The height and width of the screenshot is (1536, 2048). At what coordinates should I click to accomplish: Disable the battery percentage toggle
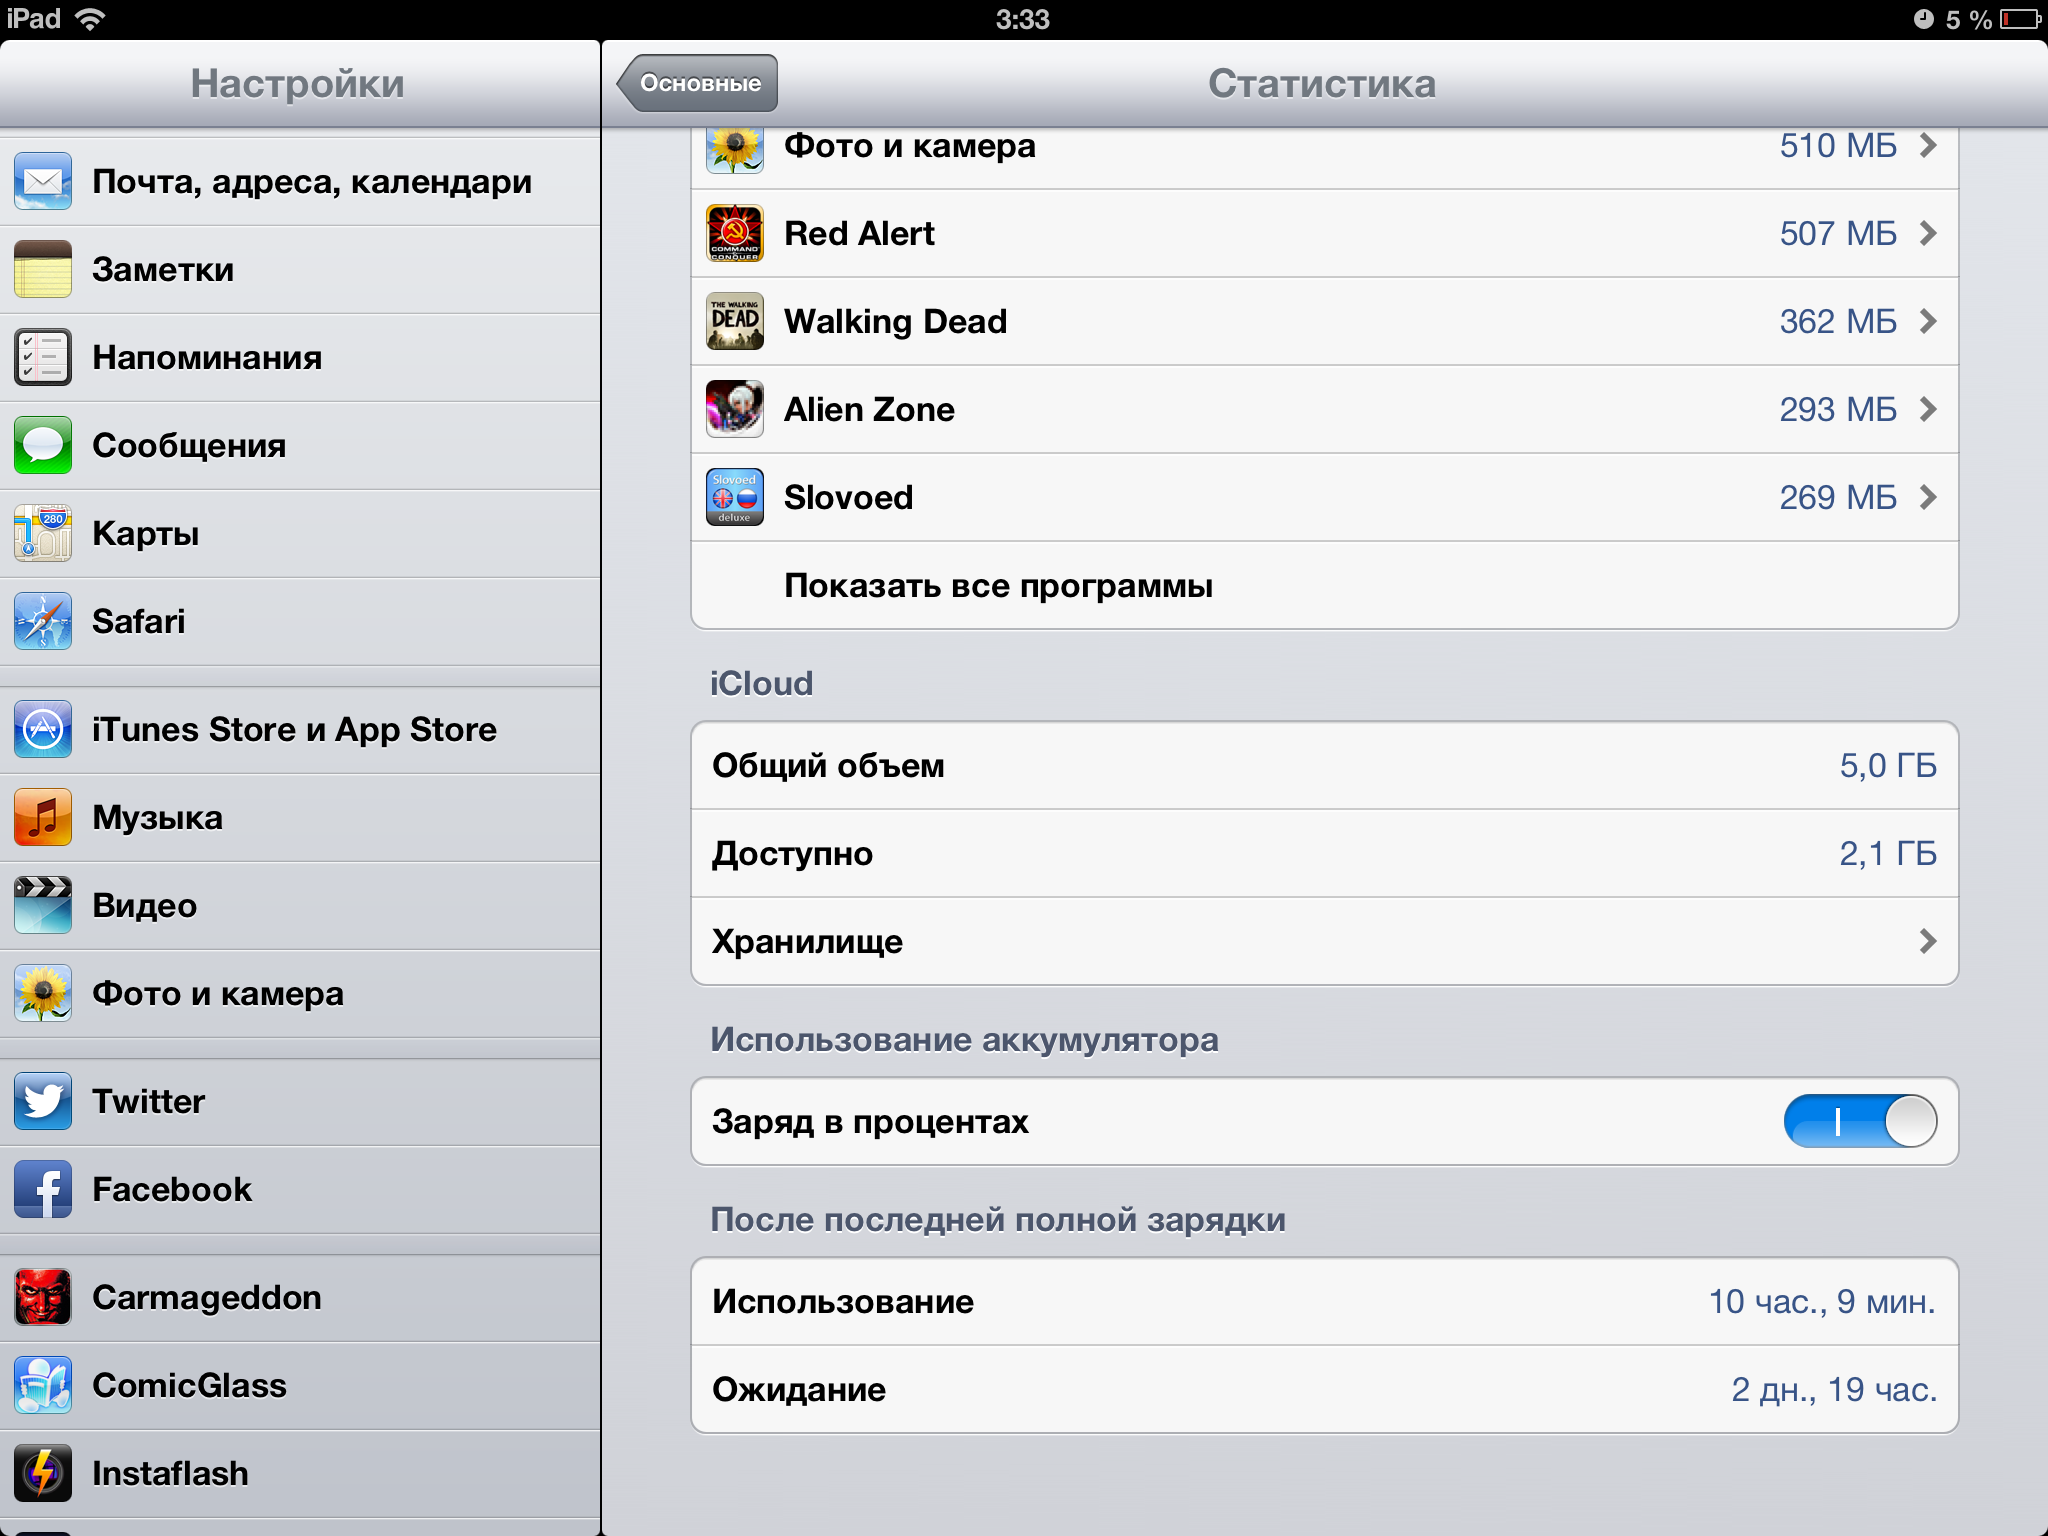click(1860, 1121)
